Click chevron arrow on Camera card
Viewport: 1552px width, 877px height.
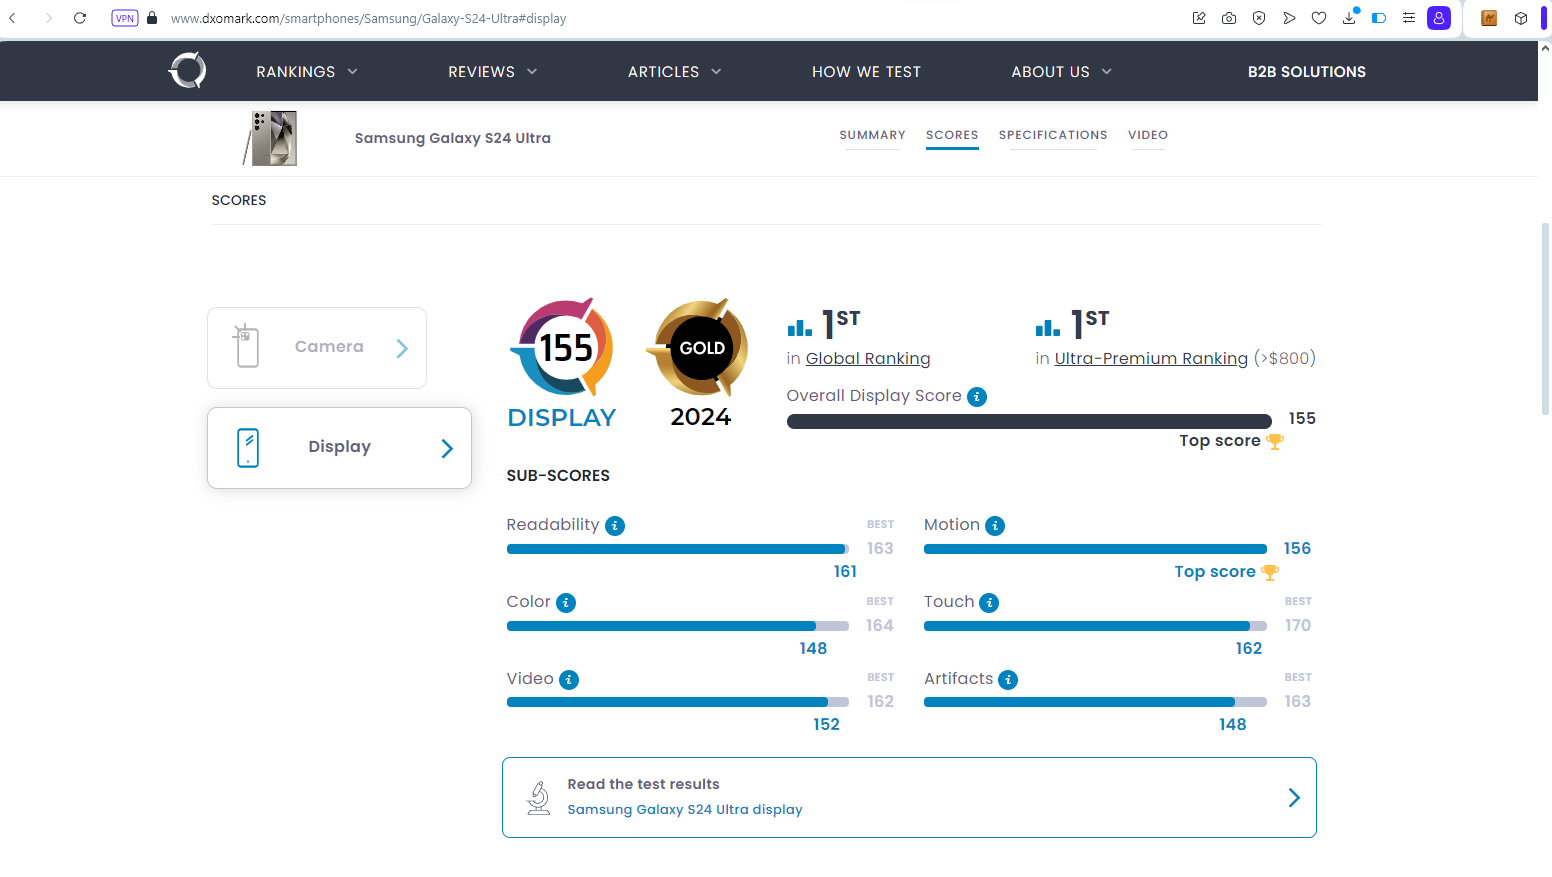[x=402, y=348]
